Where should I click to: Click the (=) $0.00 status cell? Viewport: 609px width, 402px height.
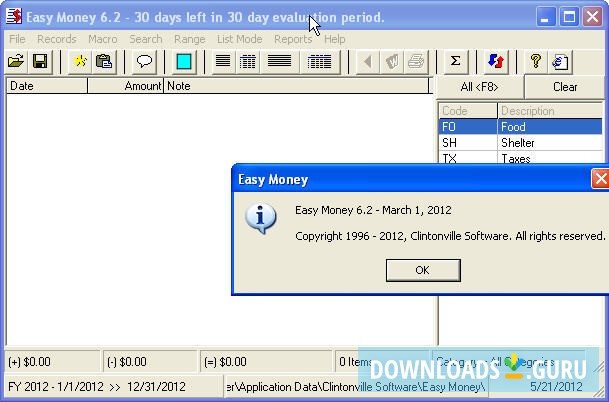click(266, 362)
